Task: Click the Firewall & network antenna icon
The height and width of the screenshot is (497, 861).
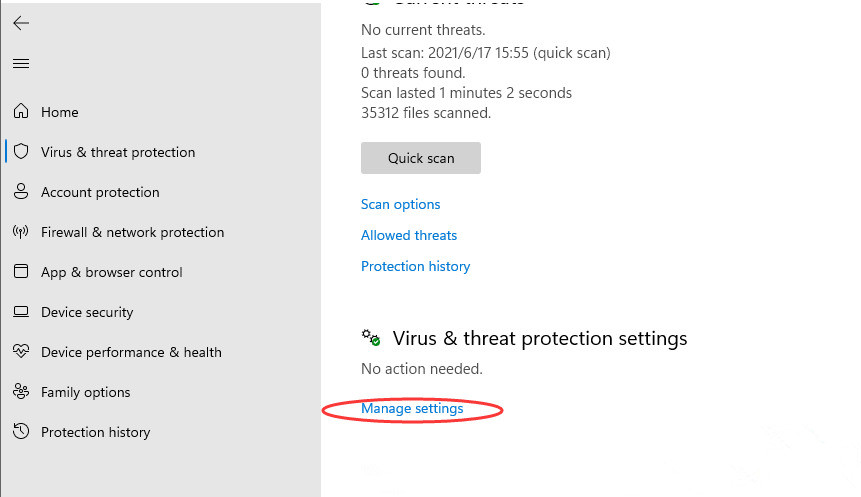Action: (21, 232)
